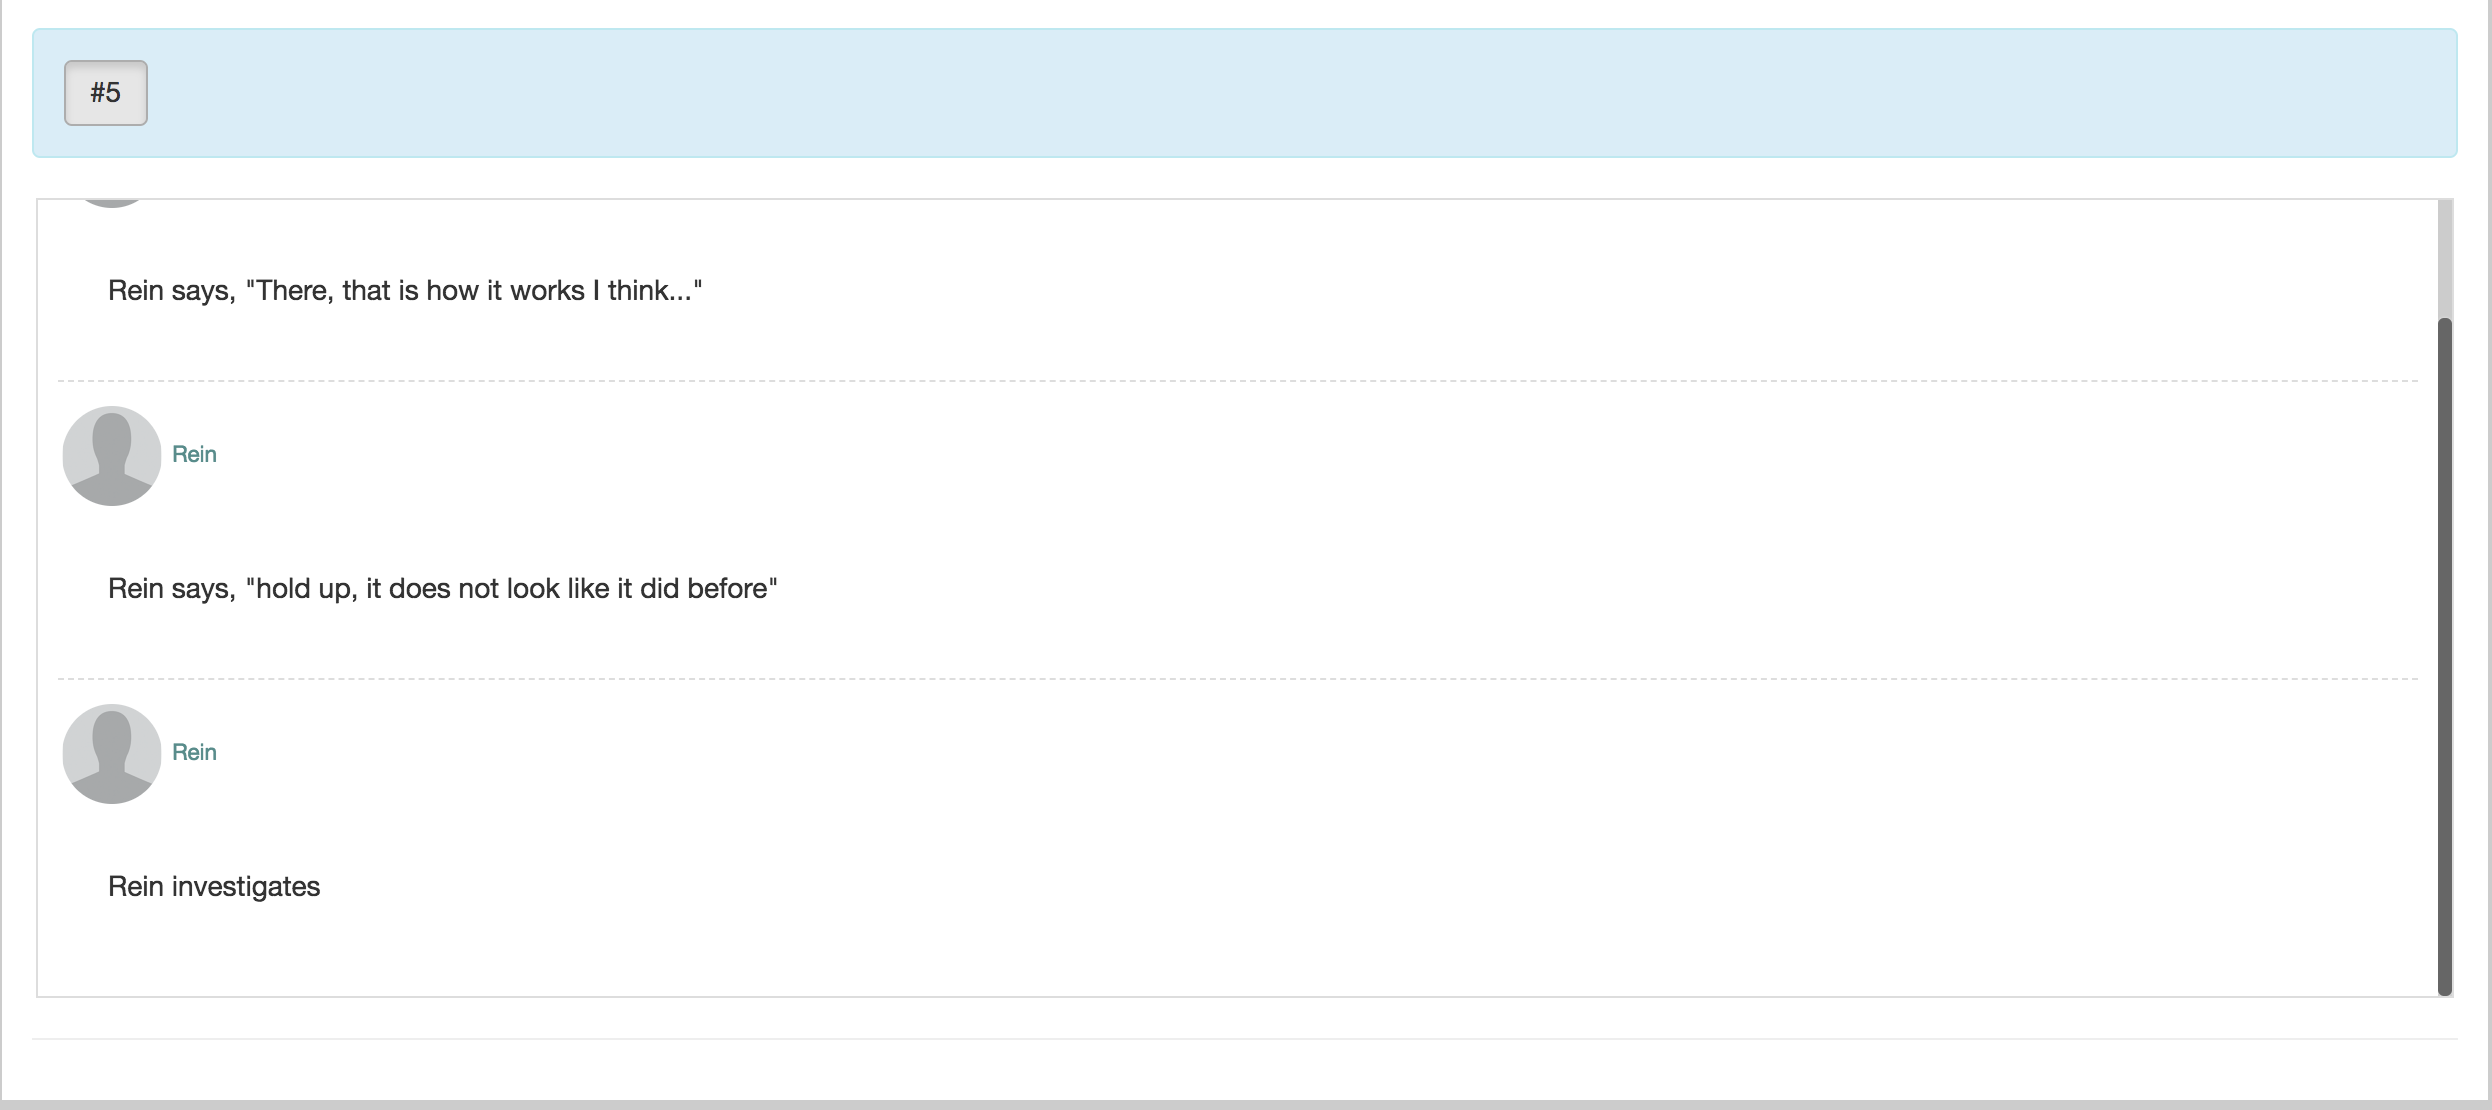Screen dimensions: 2492x1110
Task: Click the "Rein investigates" message text
Action: click(x=213, y=886)
